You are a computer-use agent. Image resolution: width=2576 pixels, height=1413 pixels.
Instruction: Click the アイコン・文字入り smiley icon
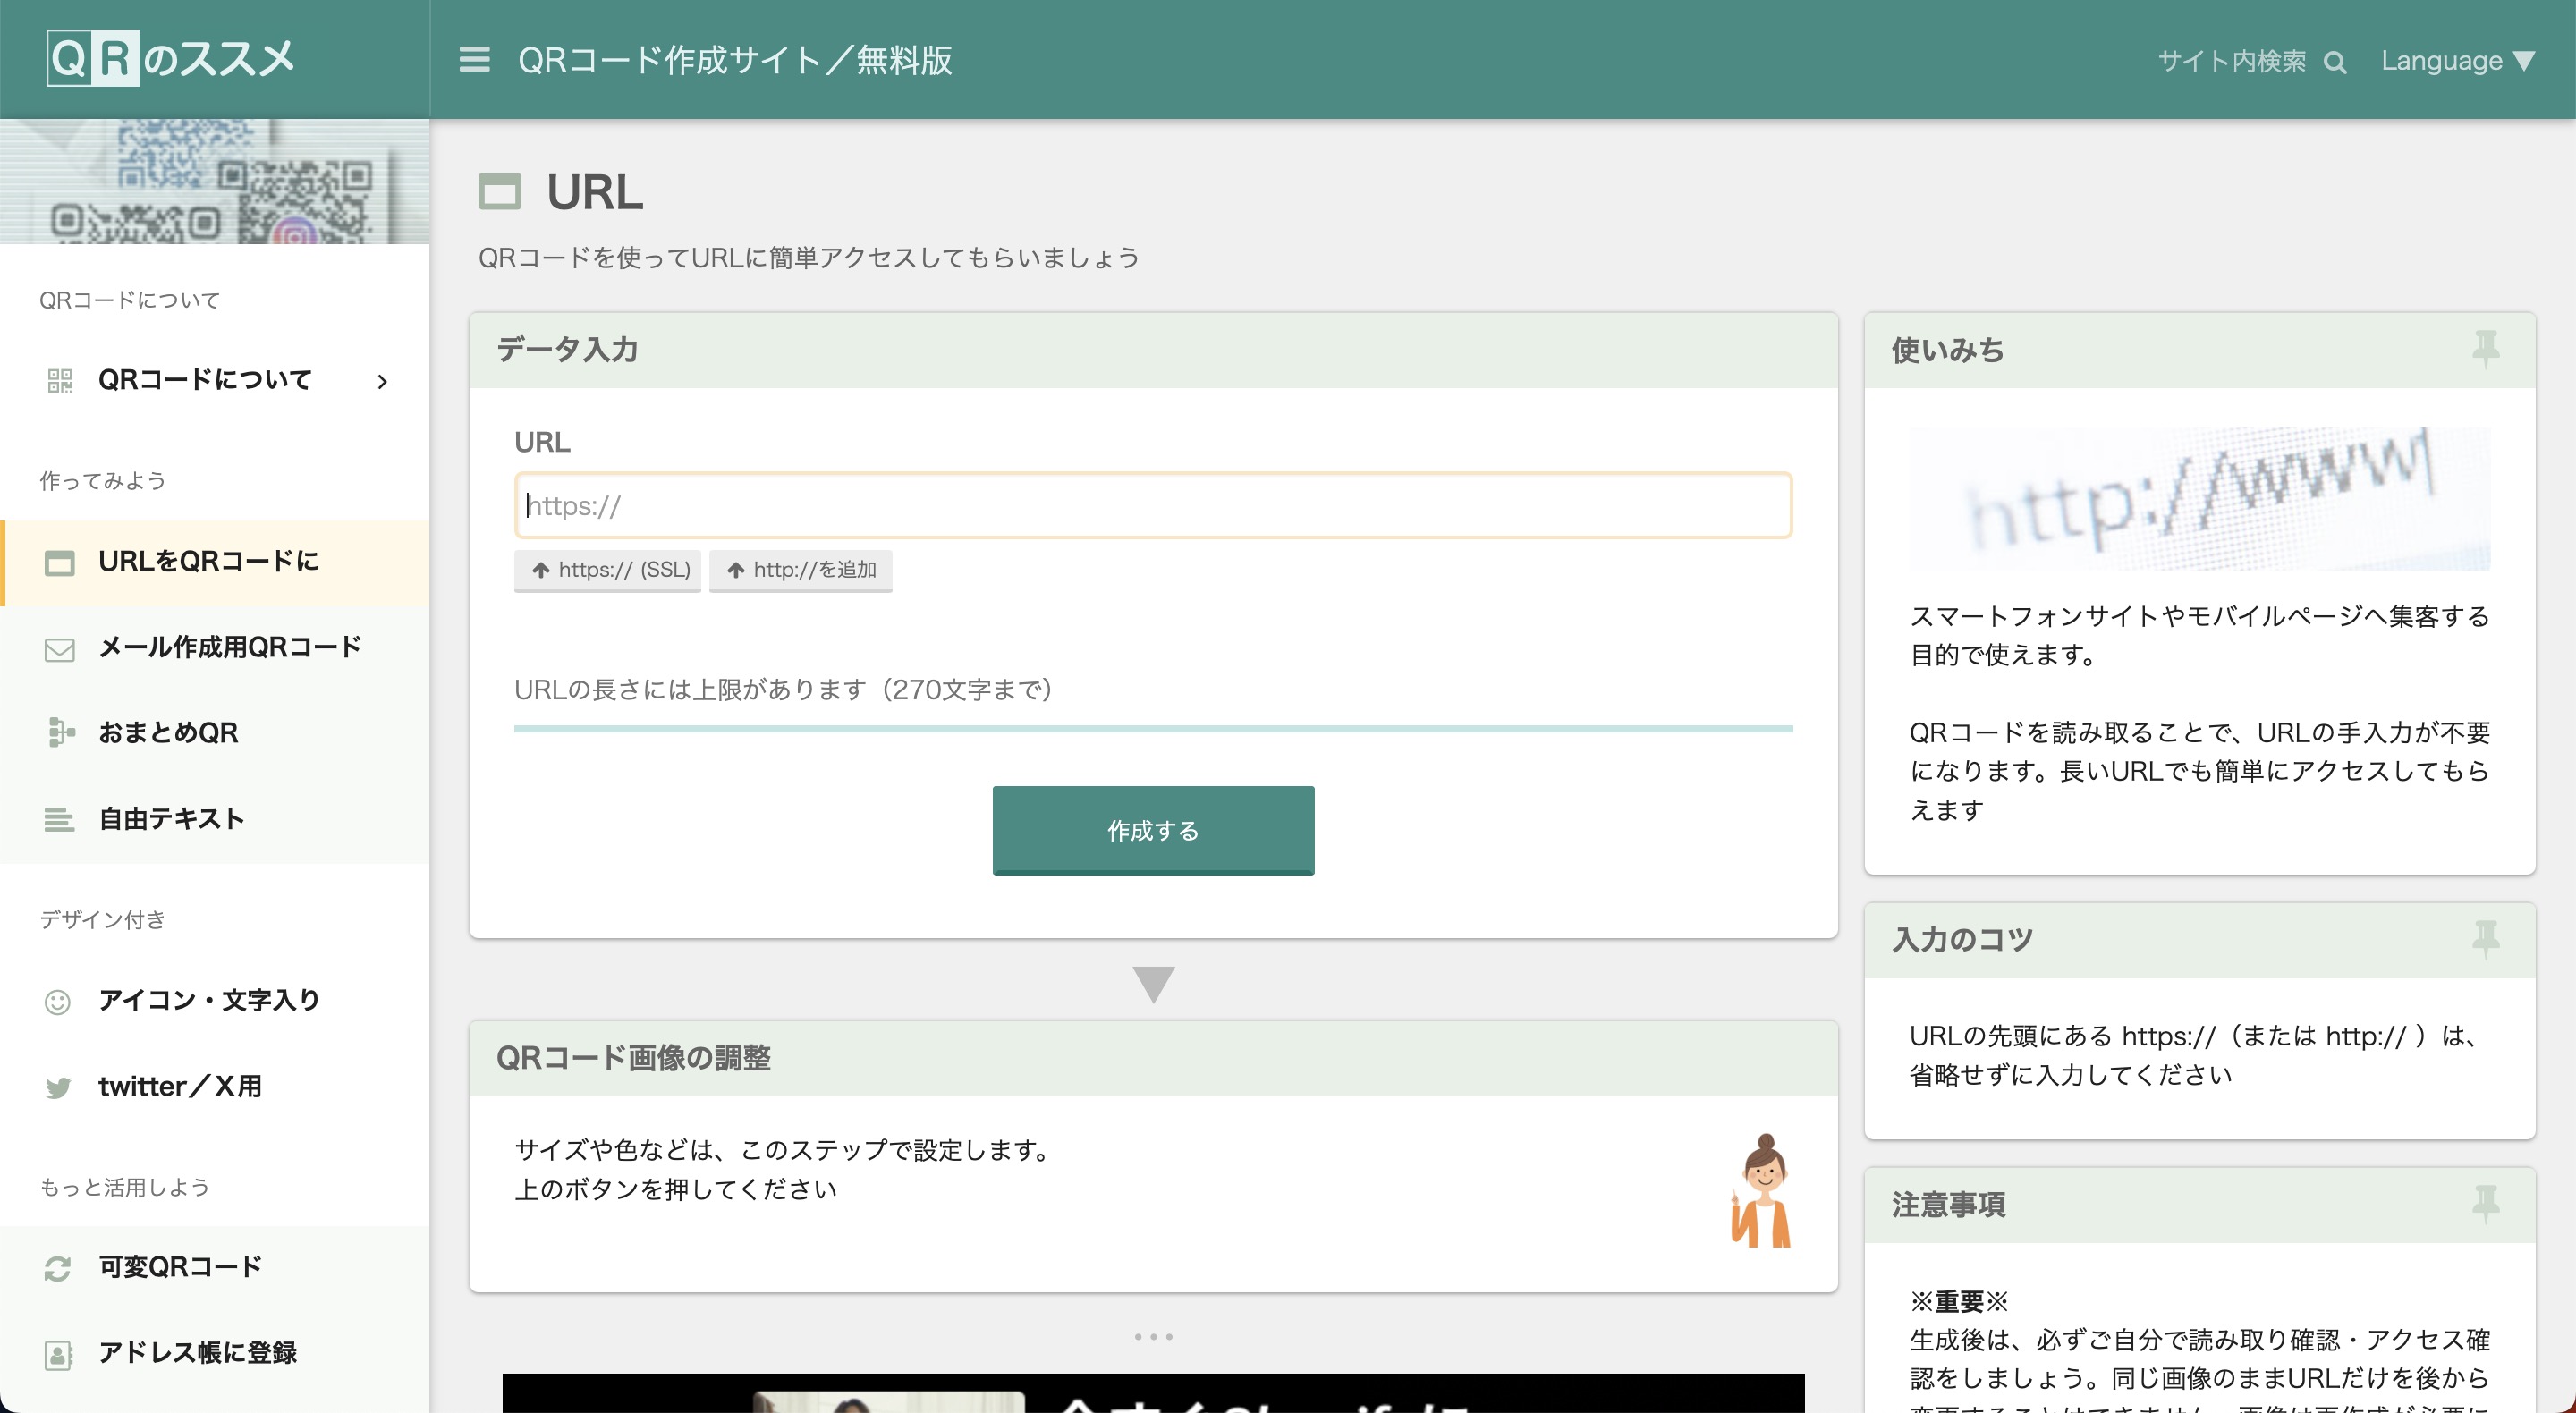(x=58, y=1001)
